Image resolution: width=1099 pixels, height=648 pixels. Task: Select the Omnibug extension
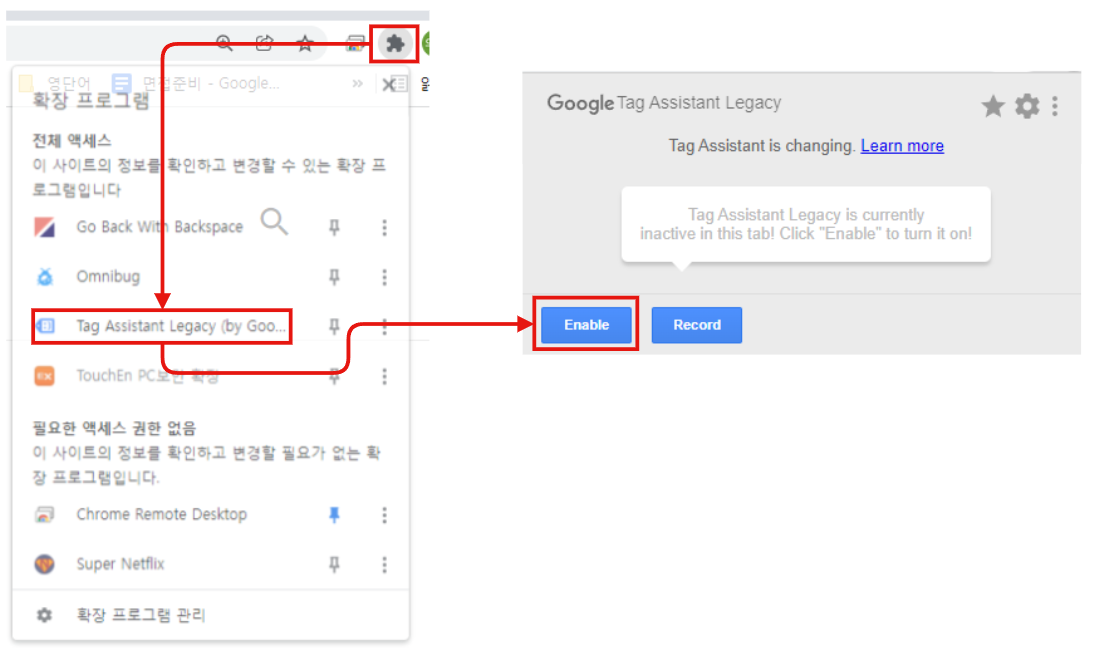point(108,277)
